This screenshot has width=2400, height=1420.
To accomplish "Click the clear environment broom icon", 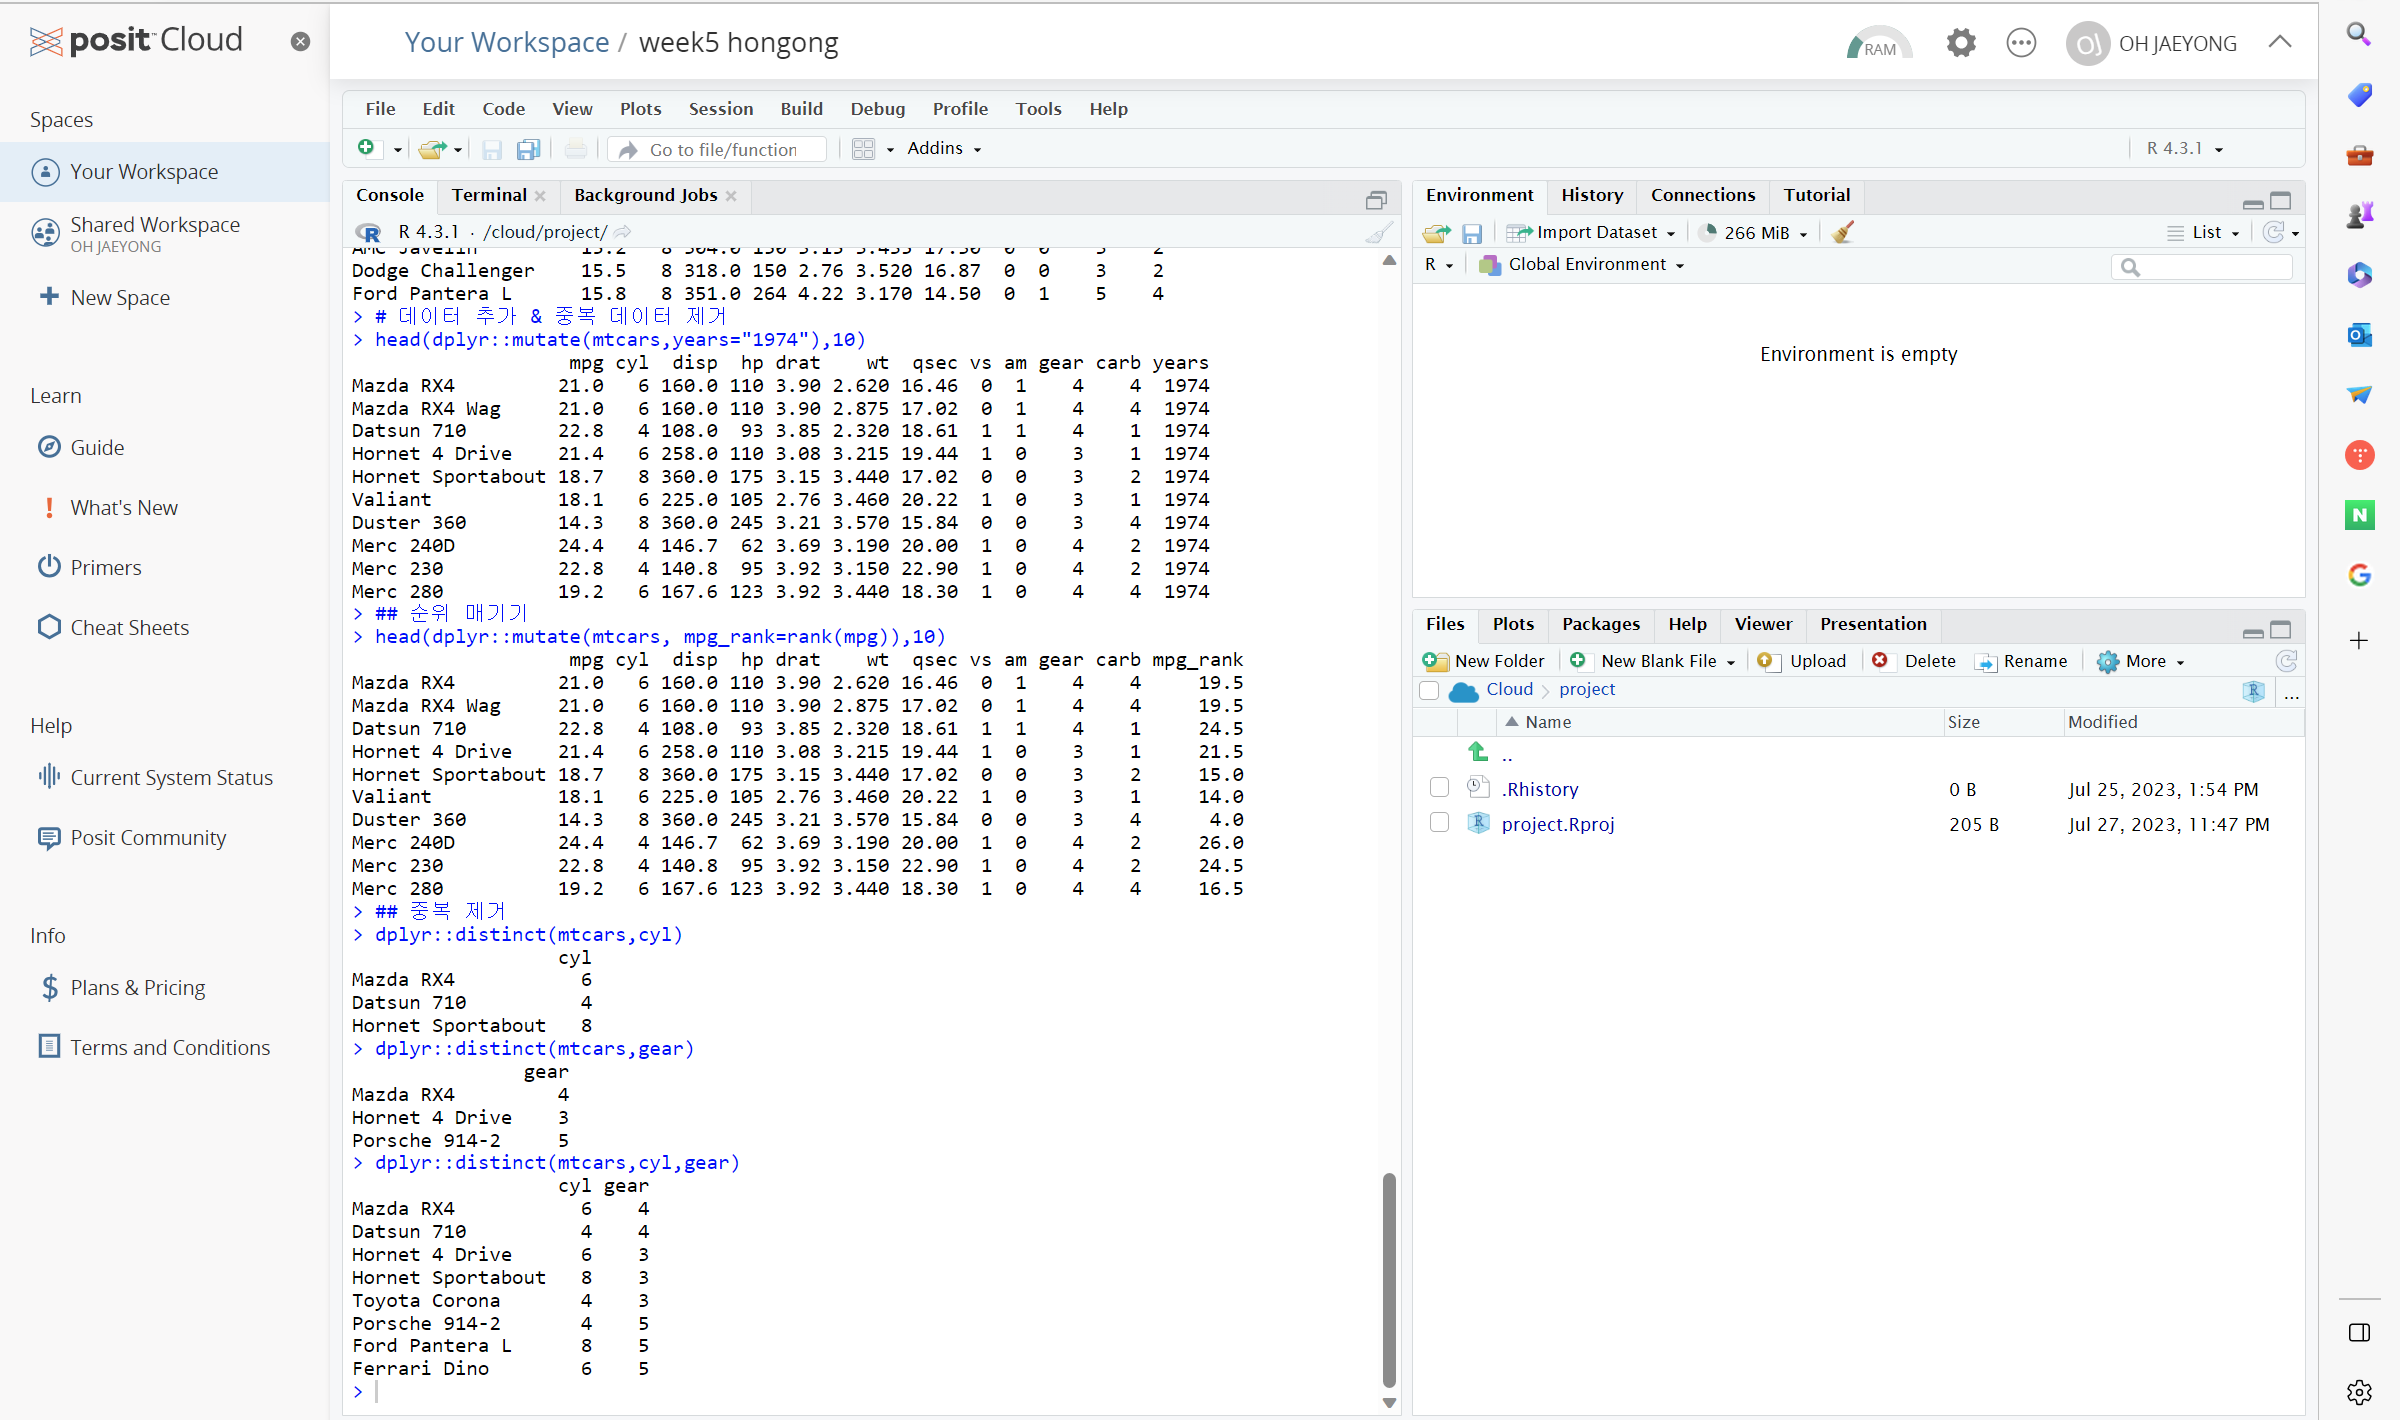I will [1842, 233].
